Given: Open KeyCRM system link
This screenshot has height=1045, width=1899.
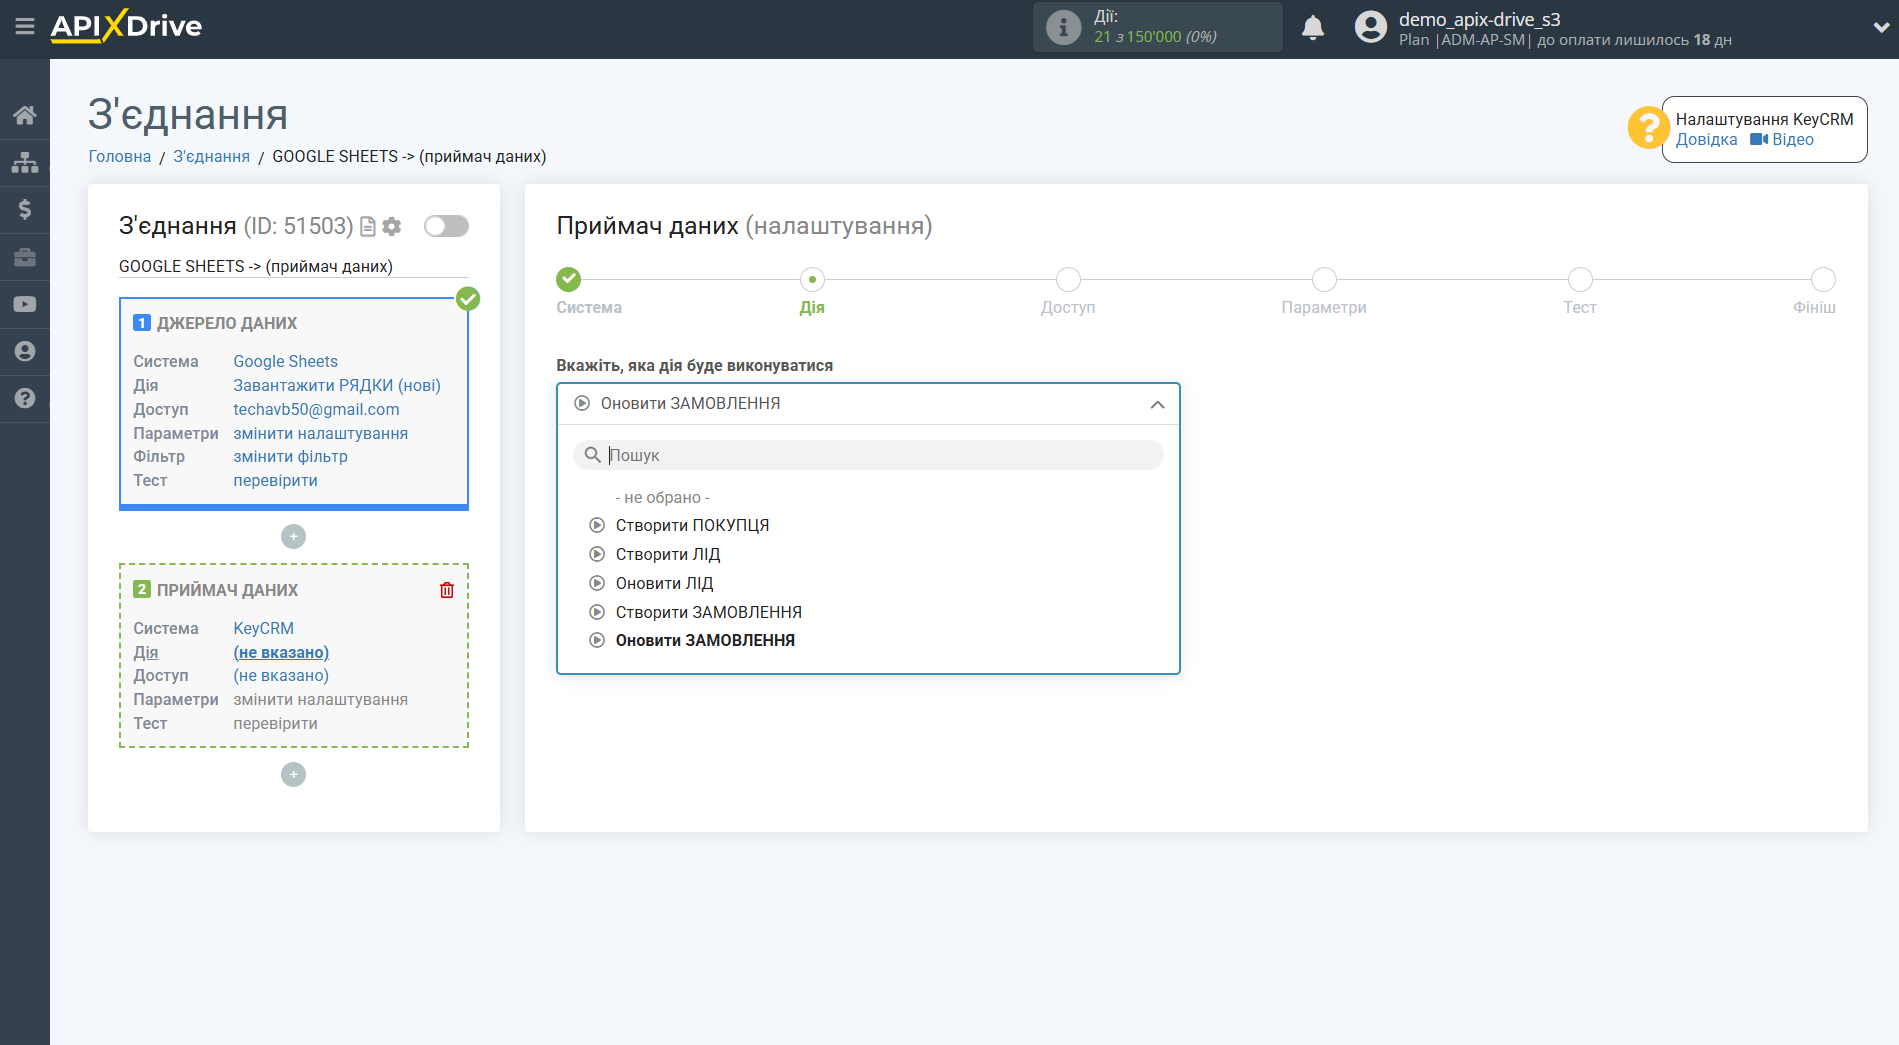Looking at the screenshot, I should click(x=264, y=628).
